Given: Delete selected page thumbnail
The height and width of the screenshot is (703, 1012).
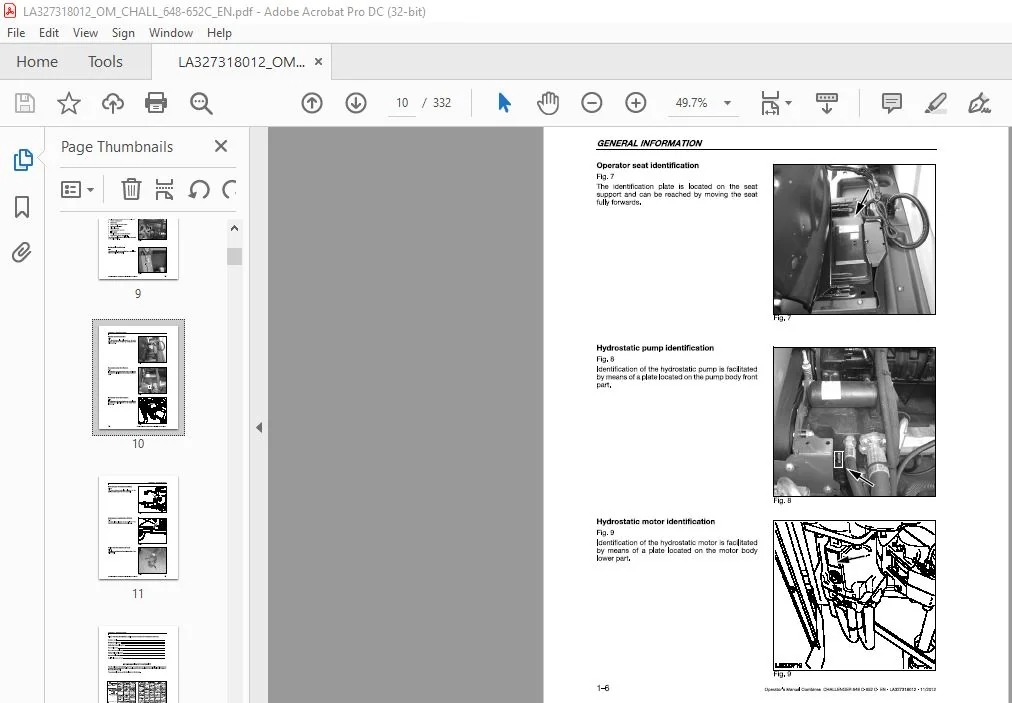Looking at the screenshot, I should 131,190.
